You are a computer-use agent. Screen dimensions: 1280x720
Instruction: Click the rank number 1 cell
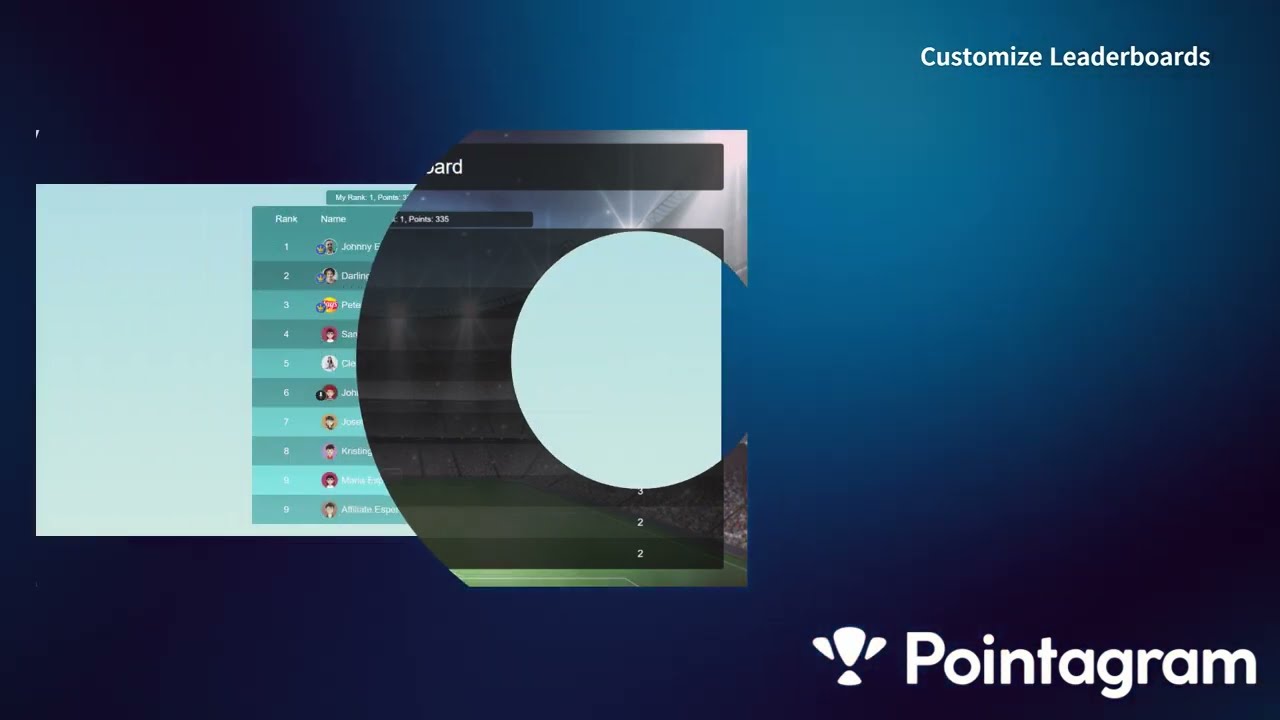coord(286,247)
